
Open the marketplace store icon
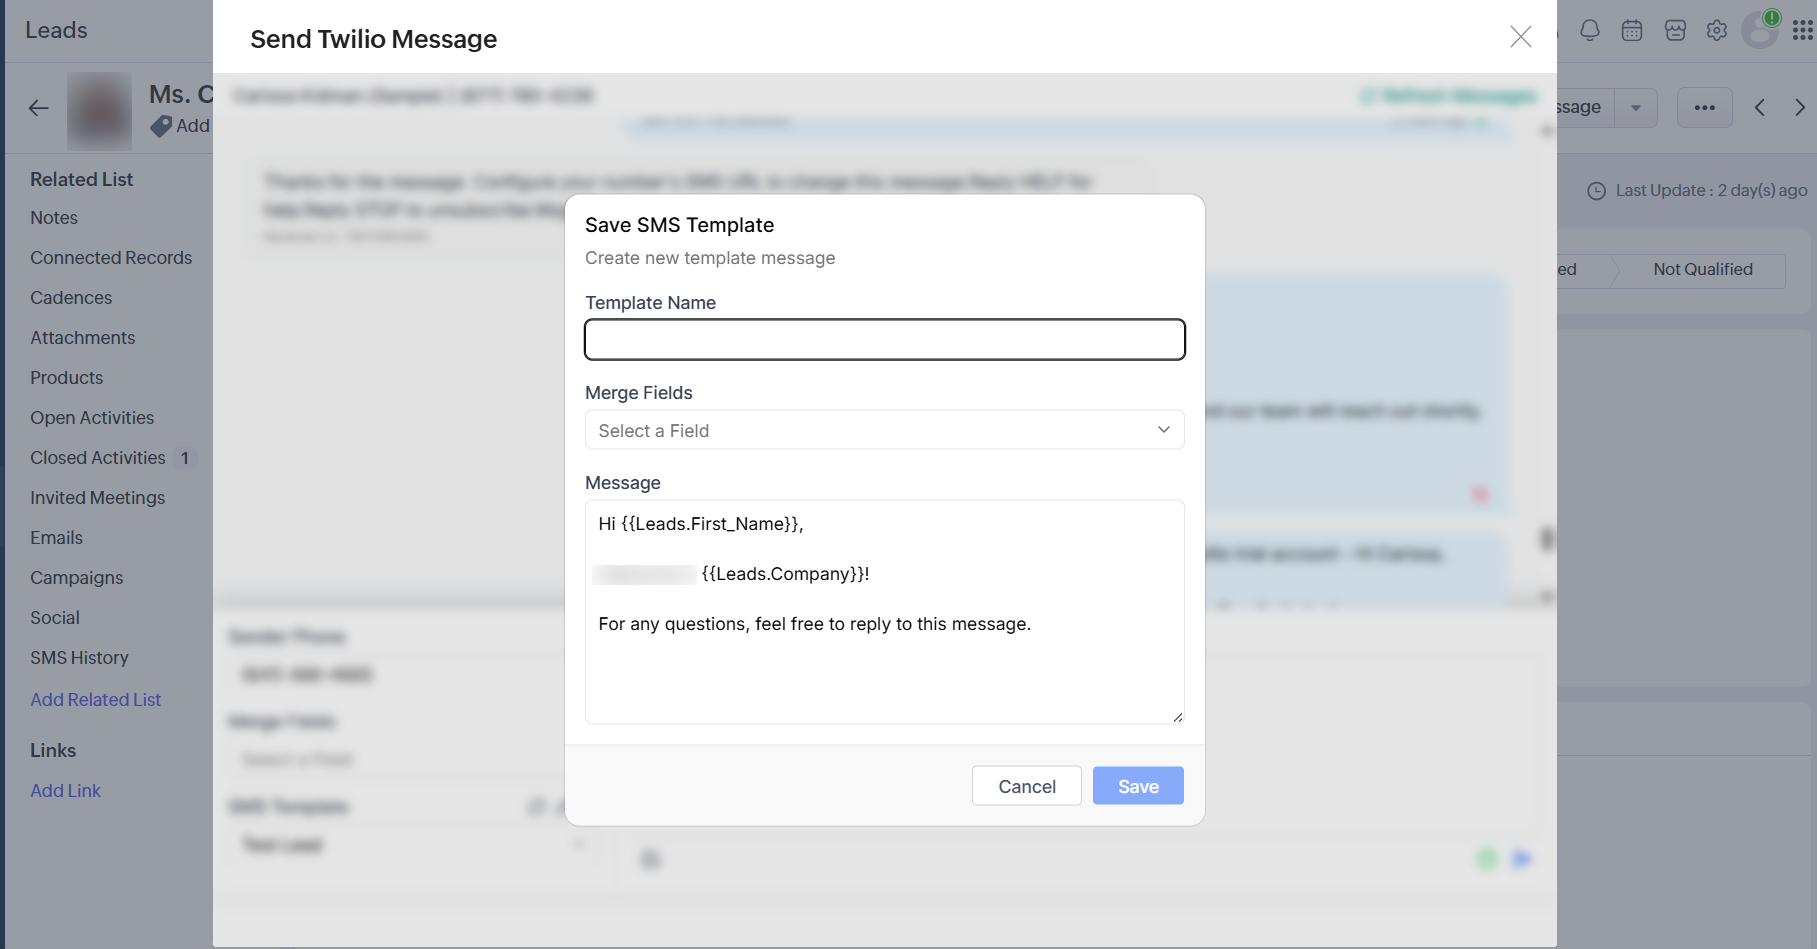(x=1675, y=30)
